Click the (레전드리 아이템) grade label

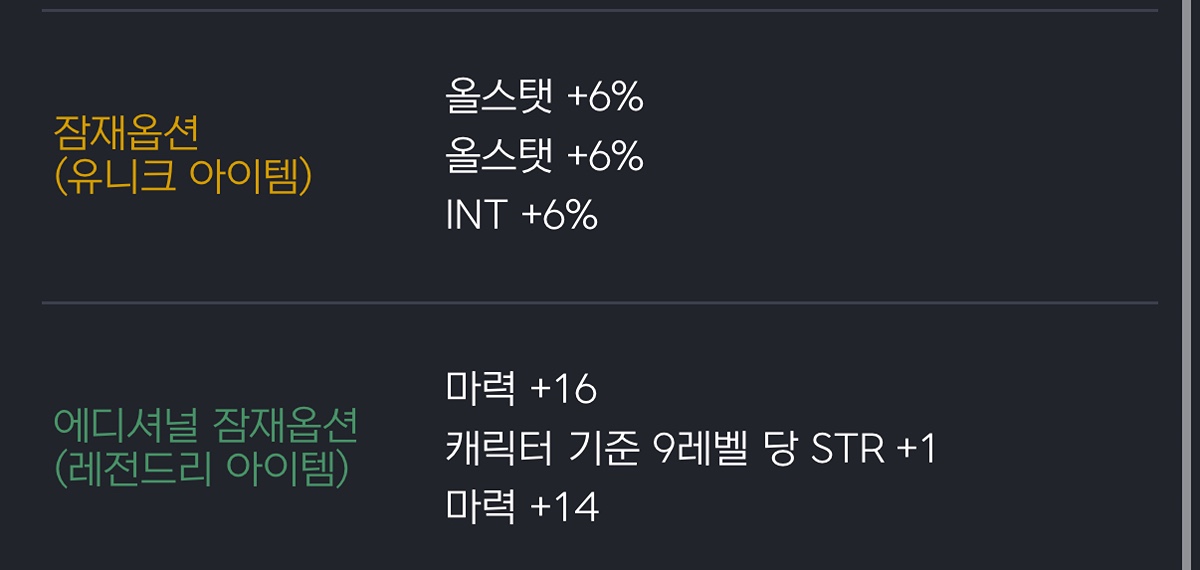[201, 470]
